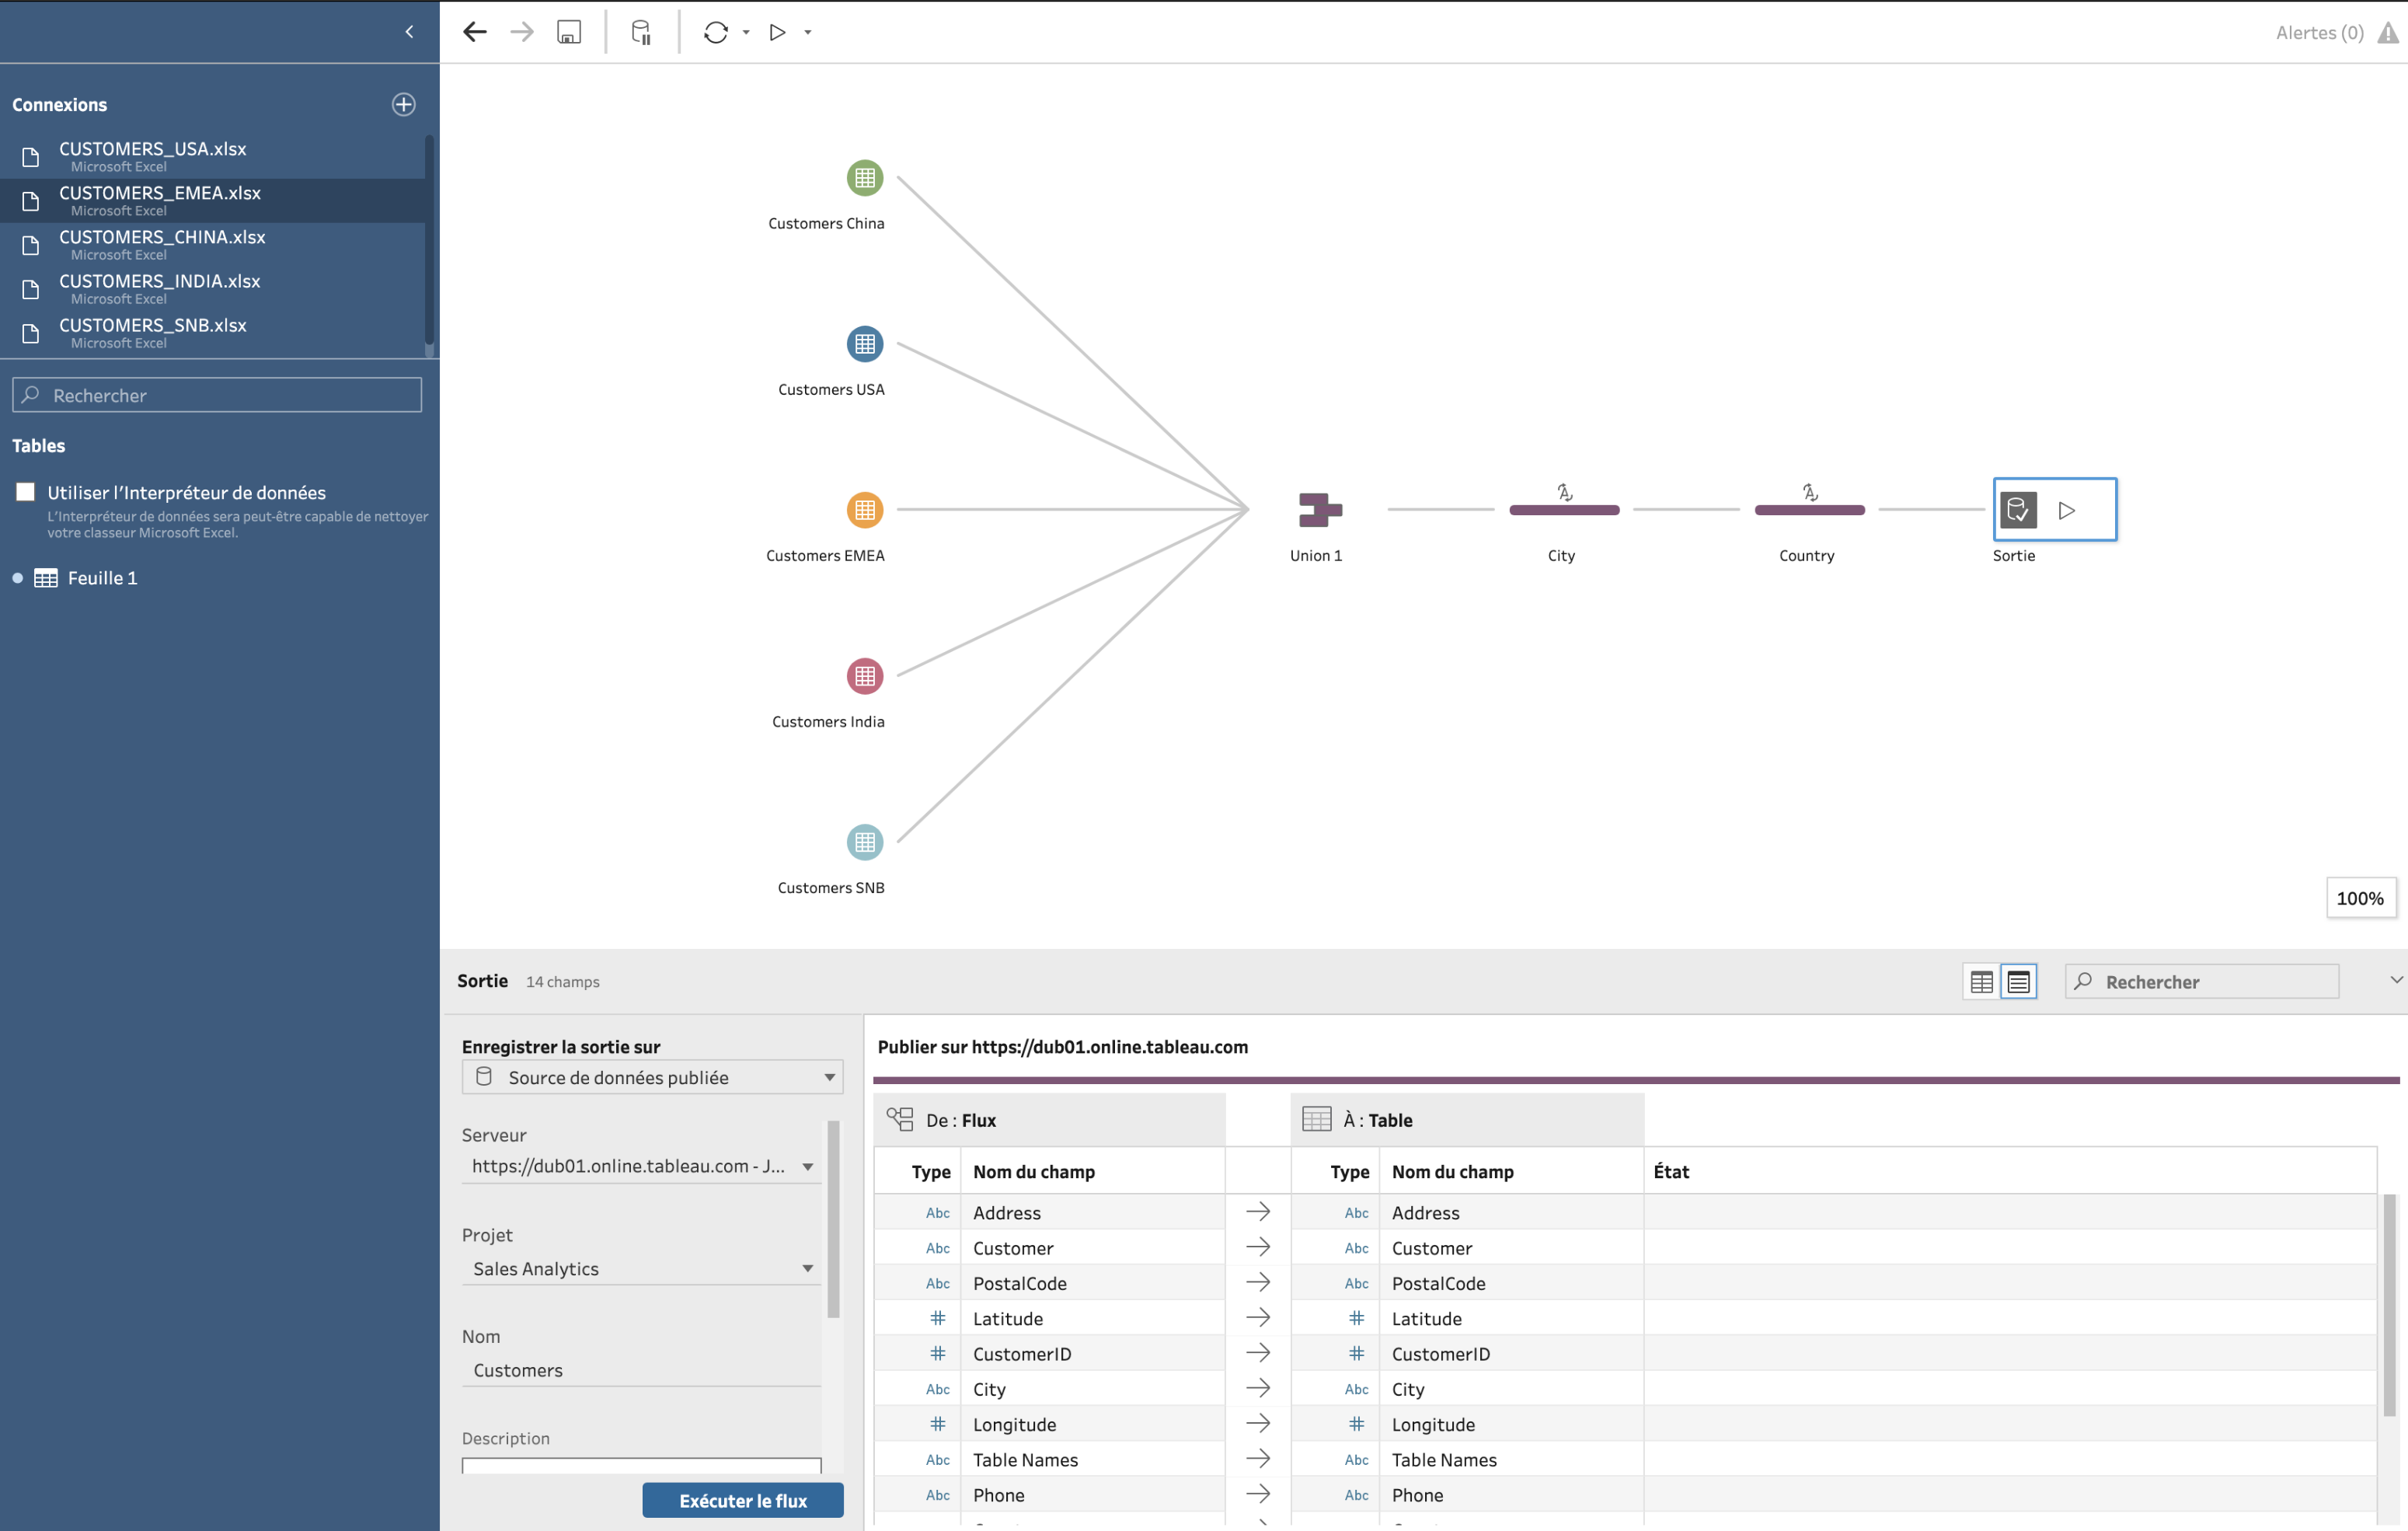Click the 100% zoom level indicator
The image size is (2408, 1531).
click(2360, 898)
